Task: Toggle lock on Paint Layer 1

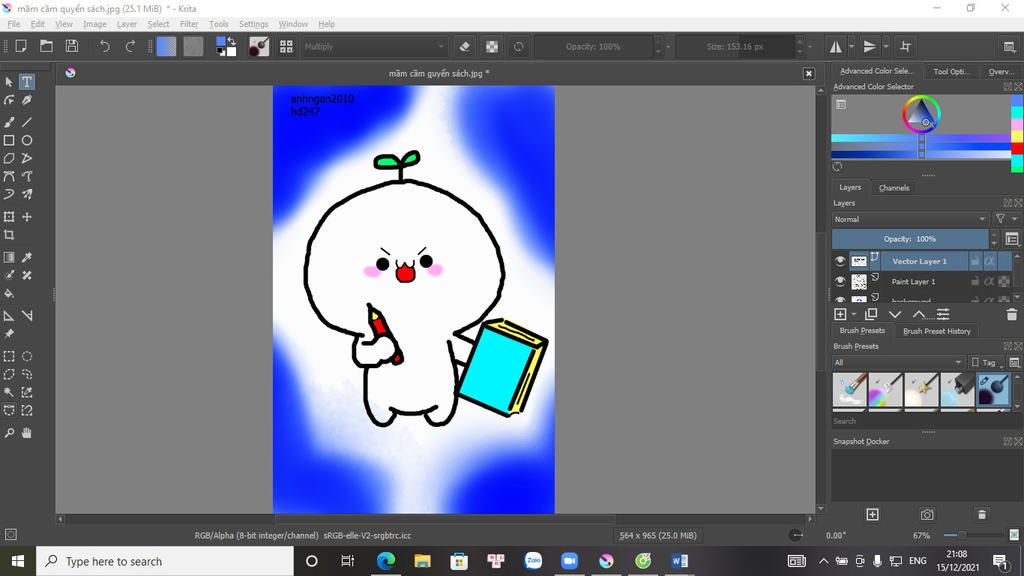Action: pyautogui.click(x=974, y=281)
